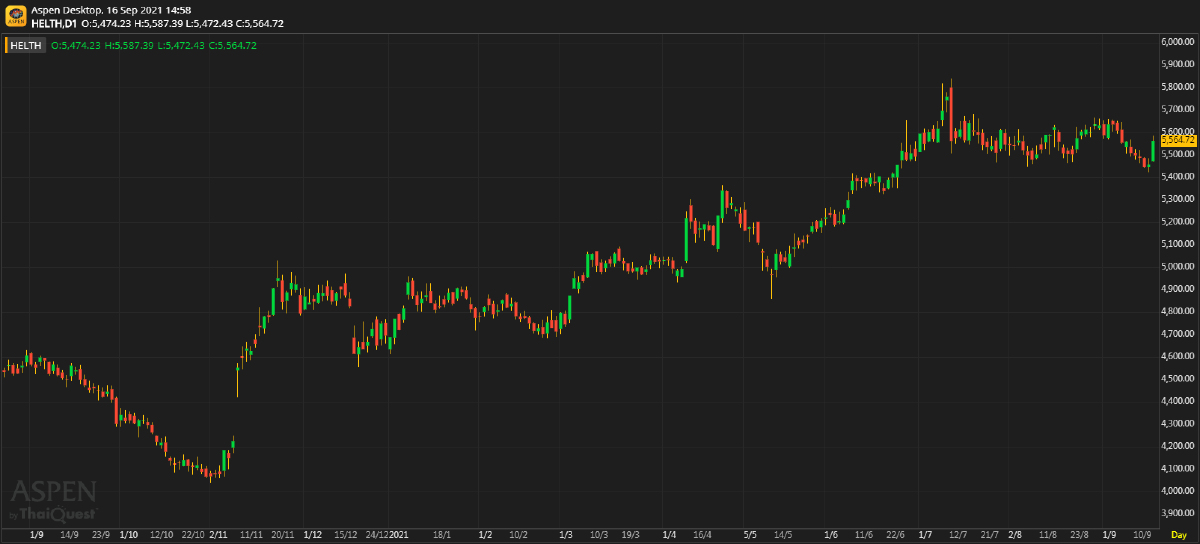
Task: Click the 14/9 date axis label
Action: (69, 535)
